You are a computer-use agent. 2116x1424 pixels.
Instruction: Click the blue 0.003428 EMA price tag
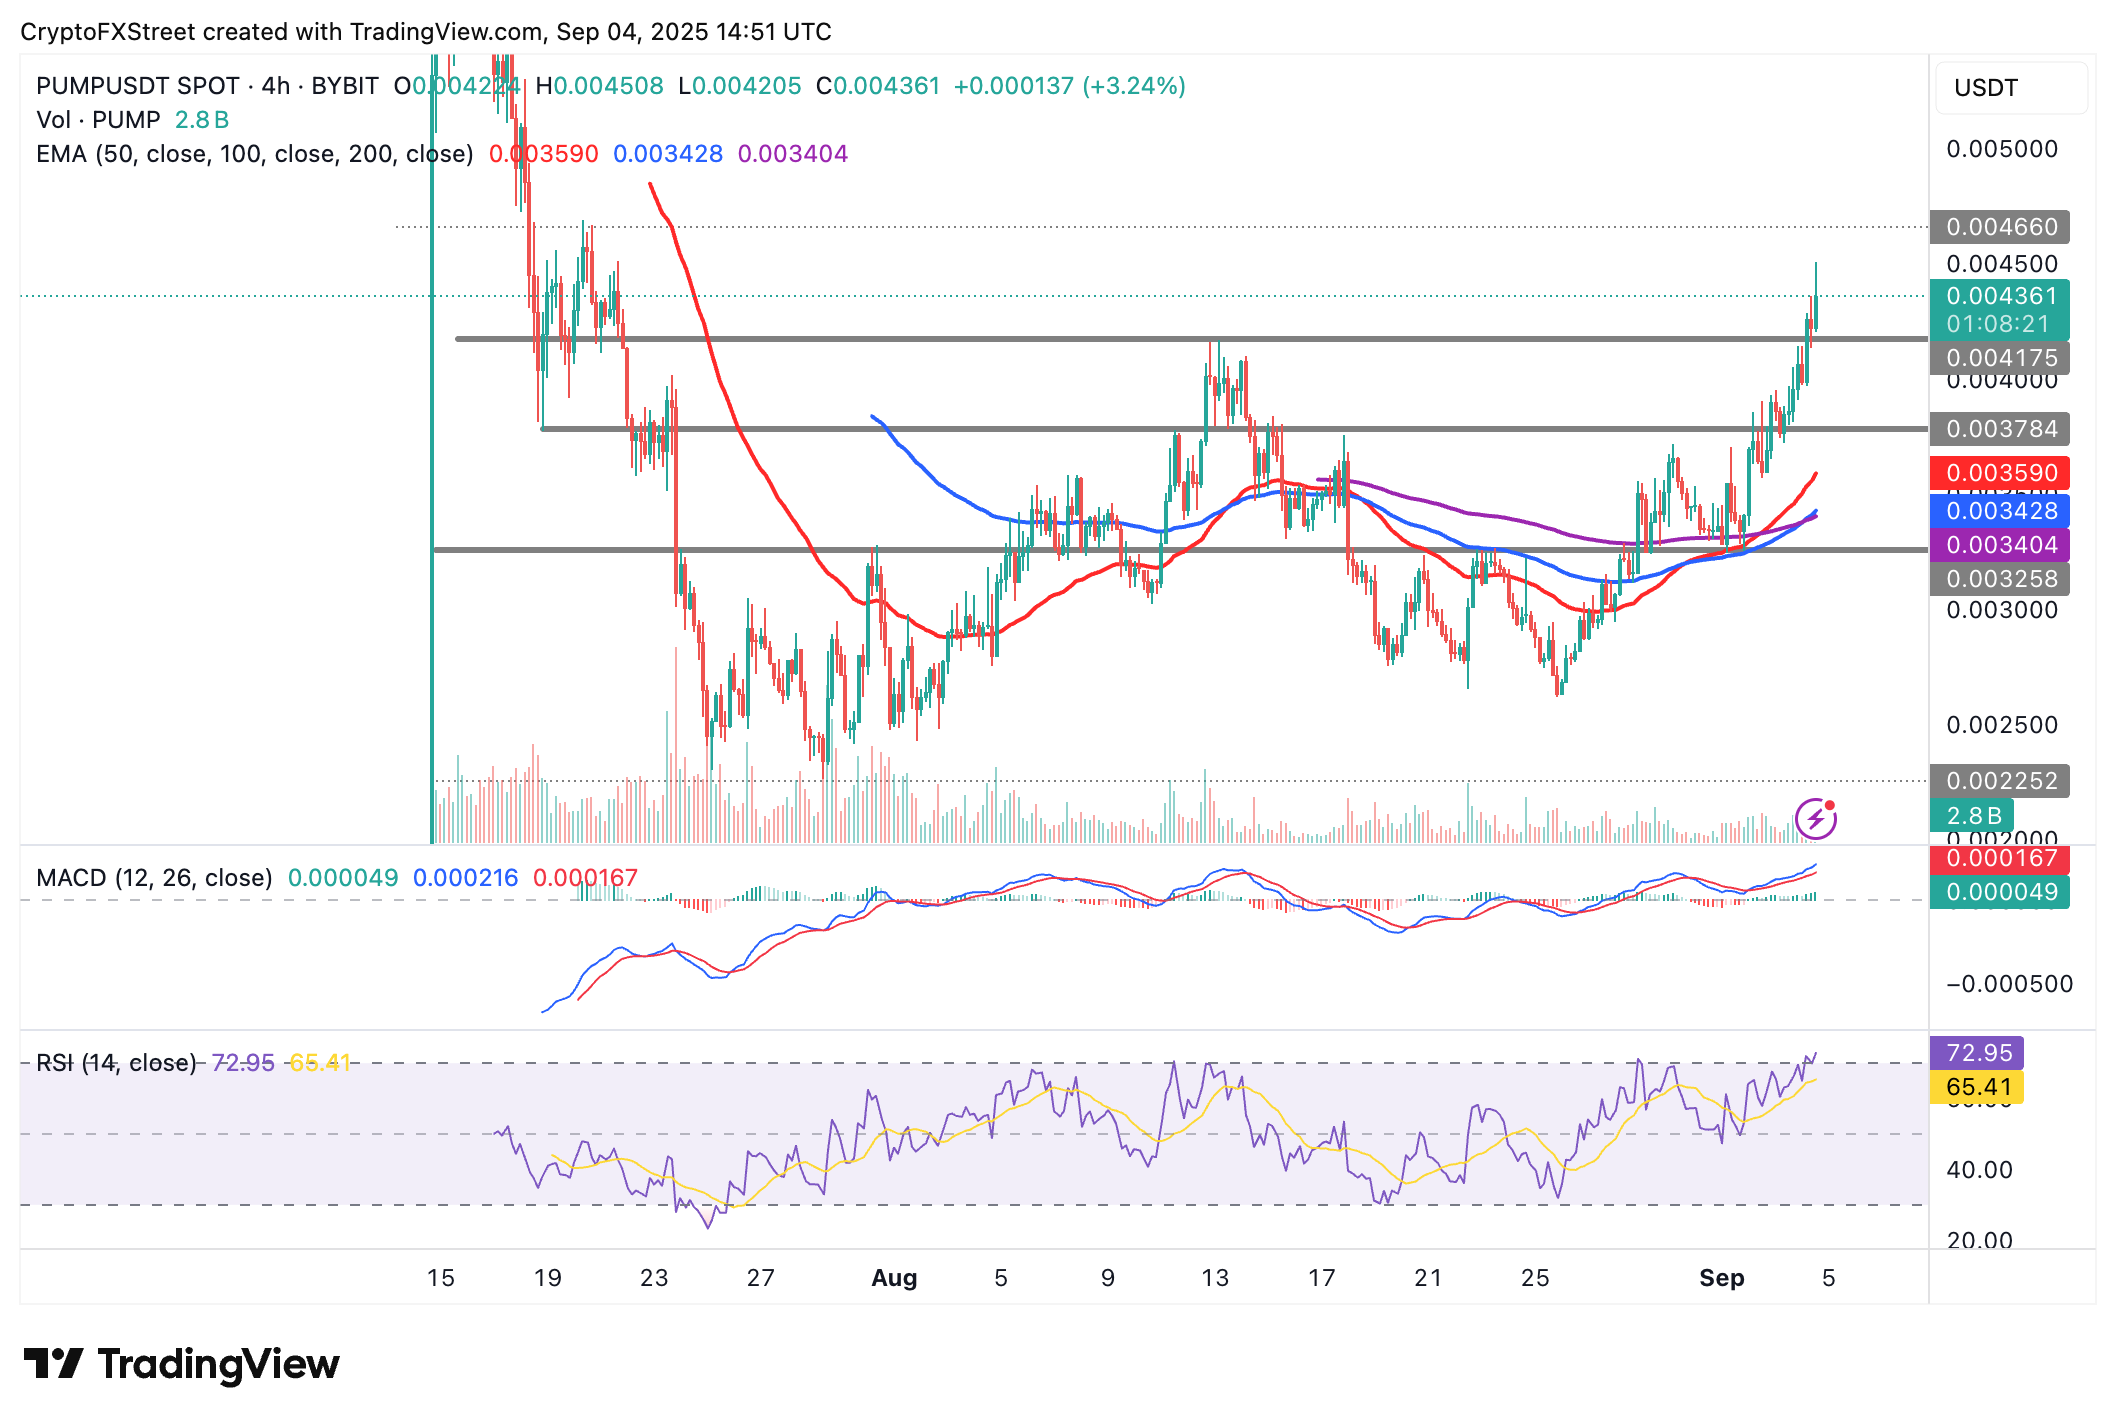(x=1999, y=511)
